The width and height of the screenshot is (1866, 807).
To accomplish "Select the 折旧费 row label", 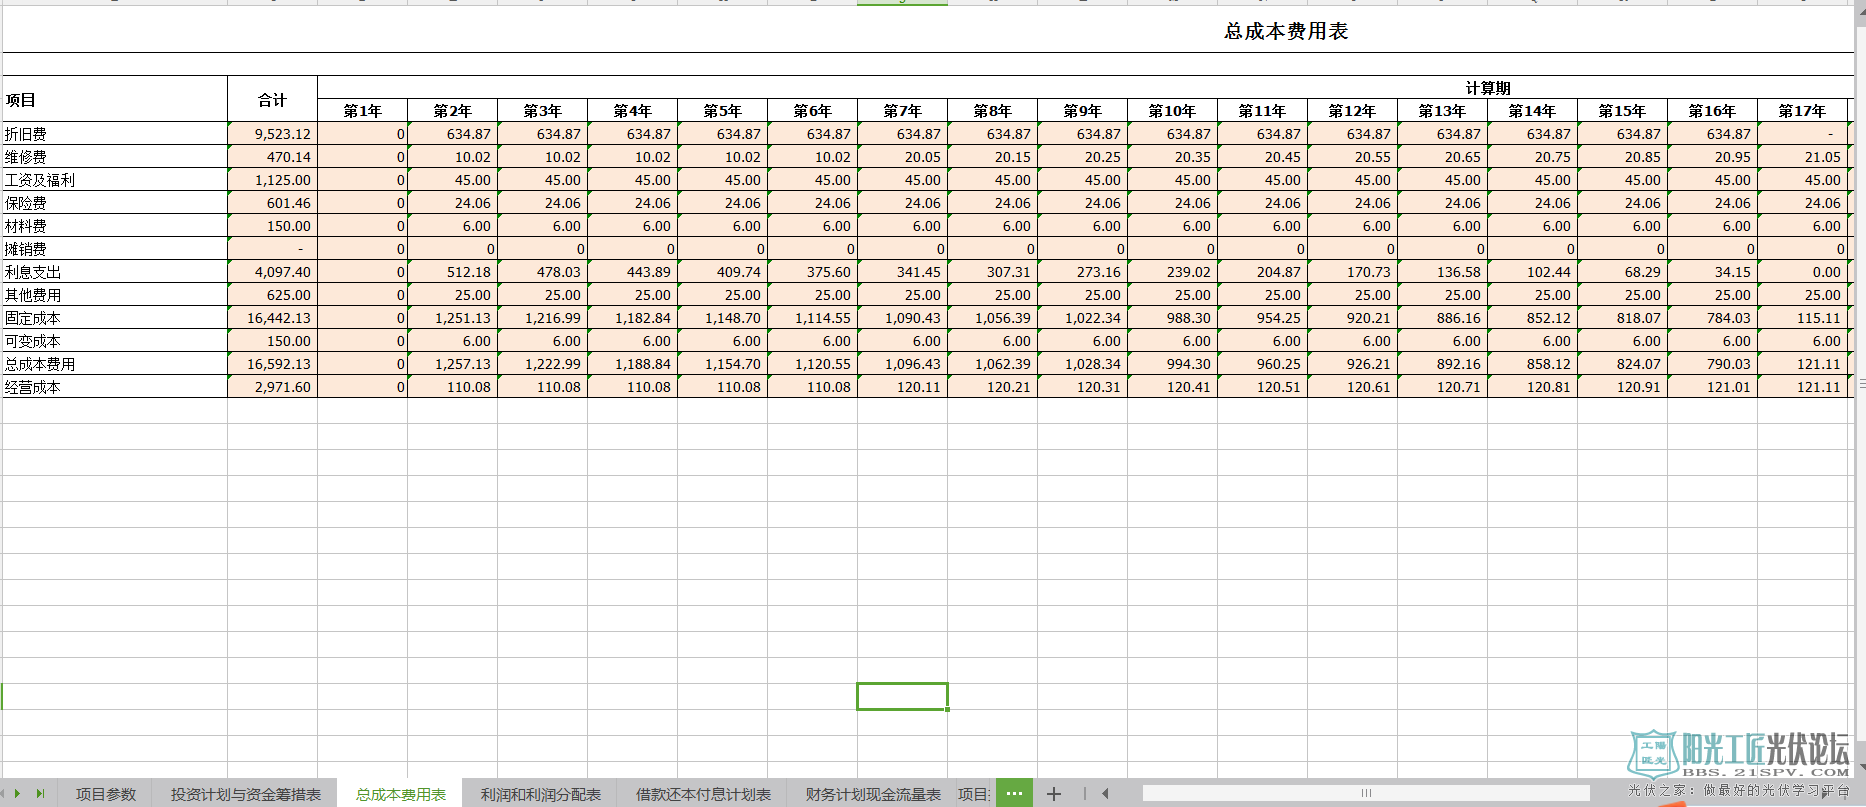I will [x=115, y=134].
